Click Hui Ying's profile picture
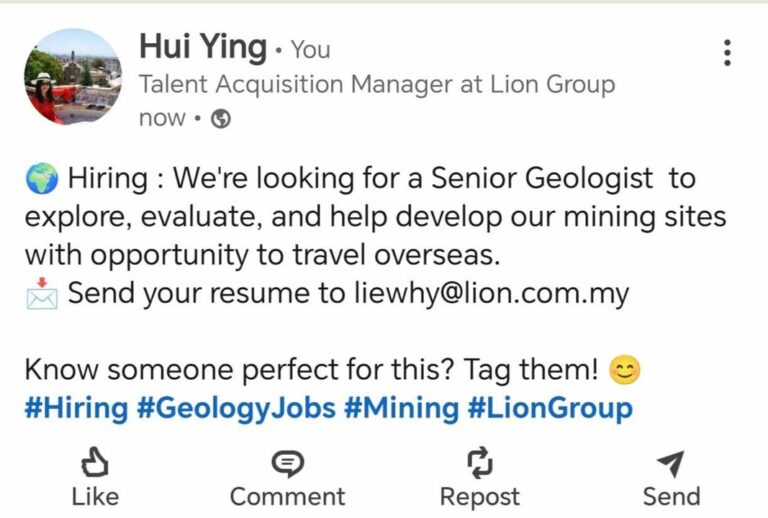This screenshot has width=768, height=518. click(x=73, y=76)
